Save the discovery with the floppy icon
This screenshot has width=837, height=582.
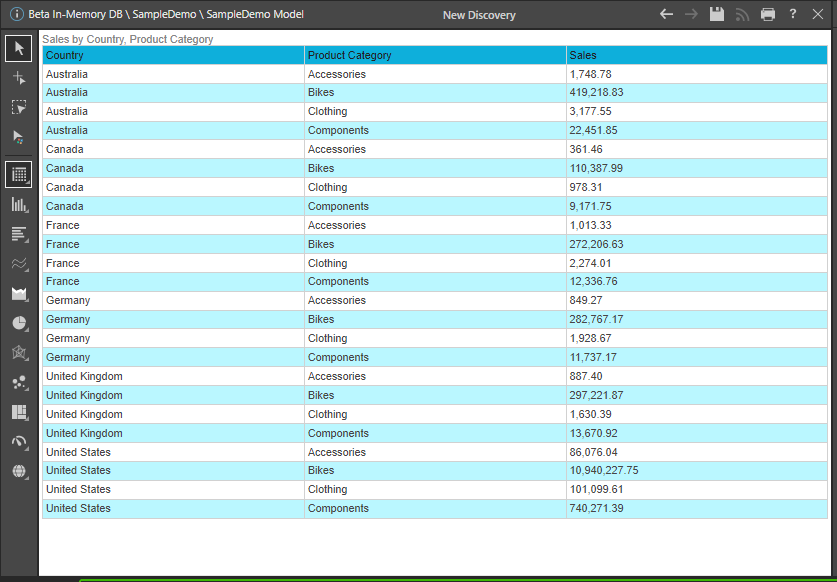pyautogui.click(x=717, y=14)
